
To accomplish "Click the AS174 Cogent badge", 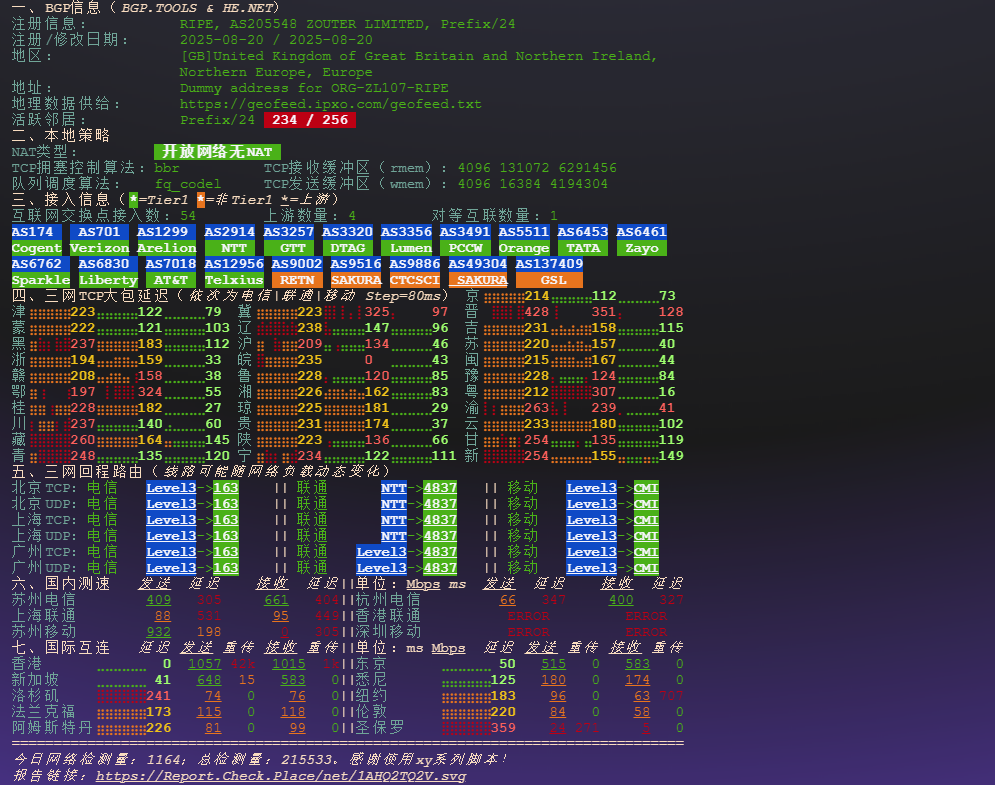I will click(37, 240).
